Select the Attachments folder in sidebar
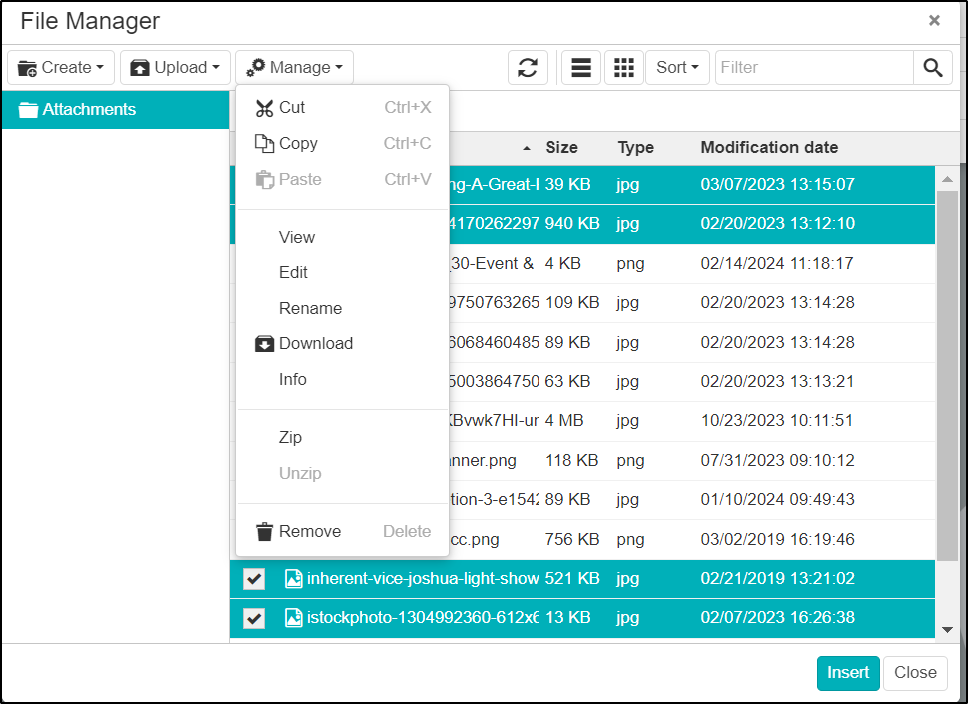The image size is (968, 704). click(115, 110)
